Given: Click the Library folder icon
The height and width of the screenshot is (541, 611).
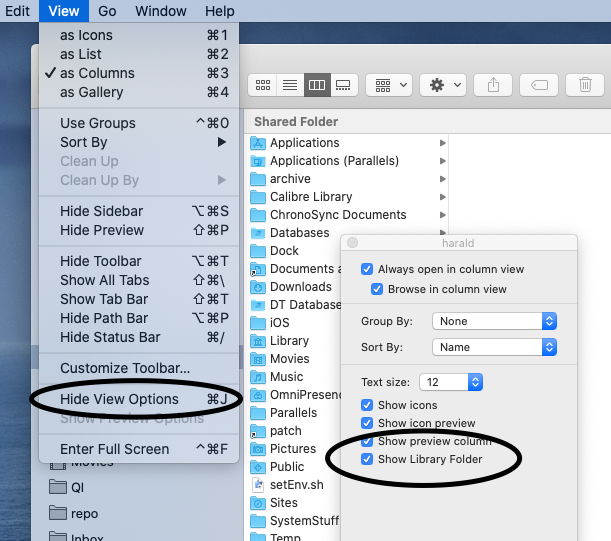Looking at the screenshot, I should point(258,341).
